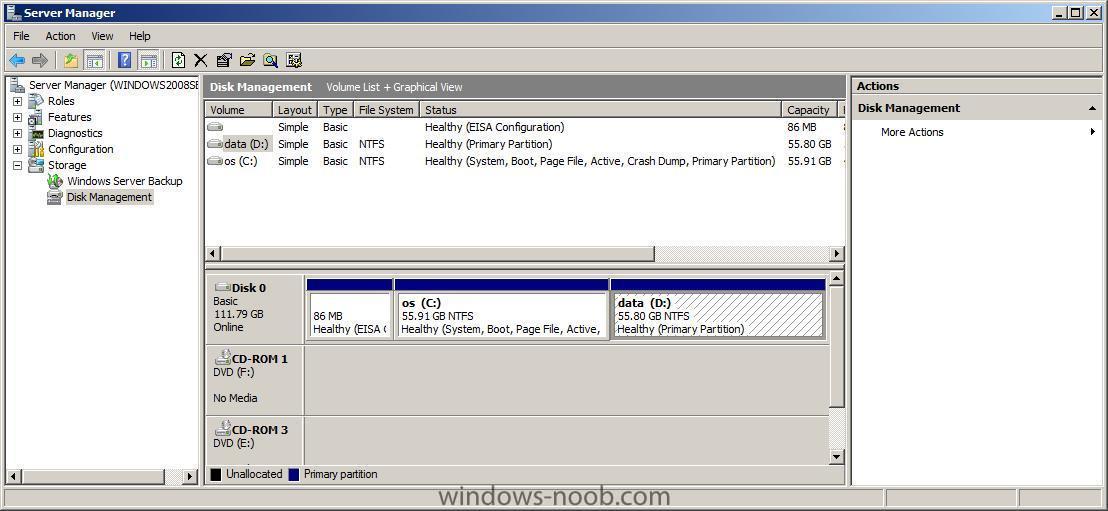Image resolution: width=1108 pixels, height=511 pixels.
Task: Sort by the Capacity column header
Action: tap(809, 110)
